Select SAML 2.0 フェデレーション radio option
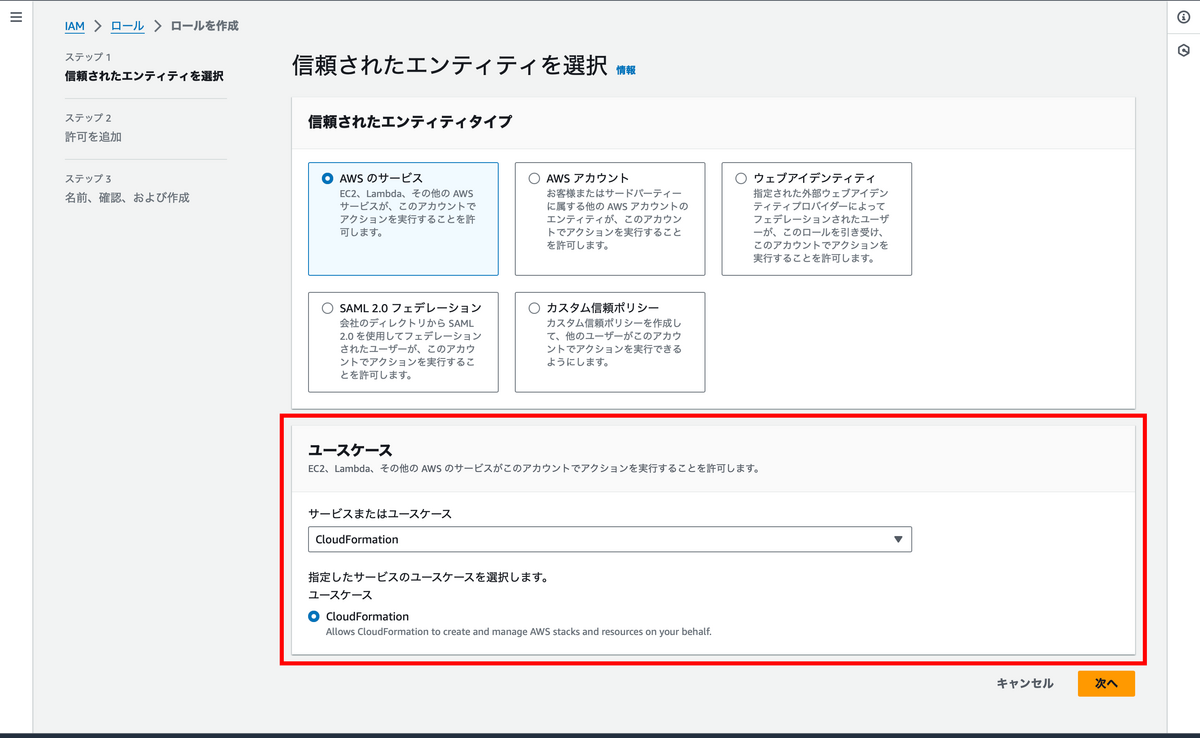Screen dimensions: 1200x738 pos(327,308)
